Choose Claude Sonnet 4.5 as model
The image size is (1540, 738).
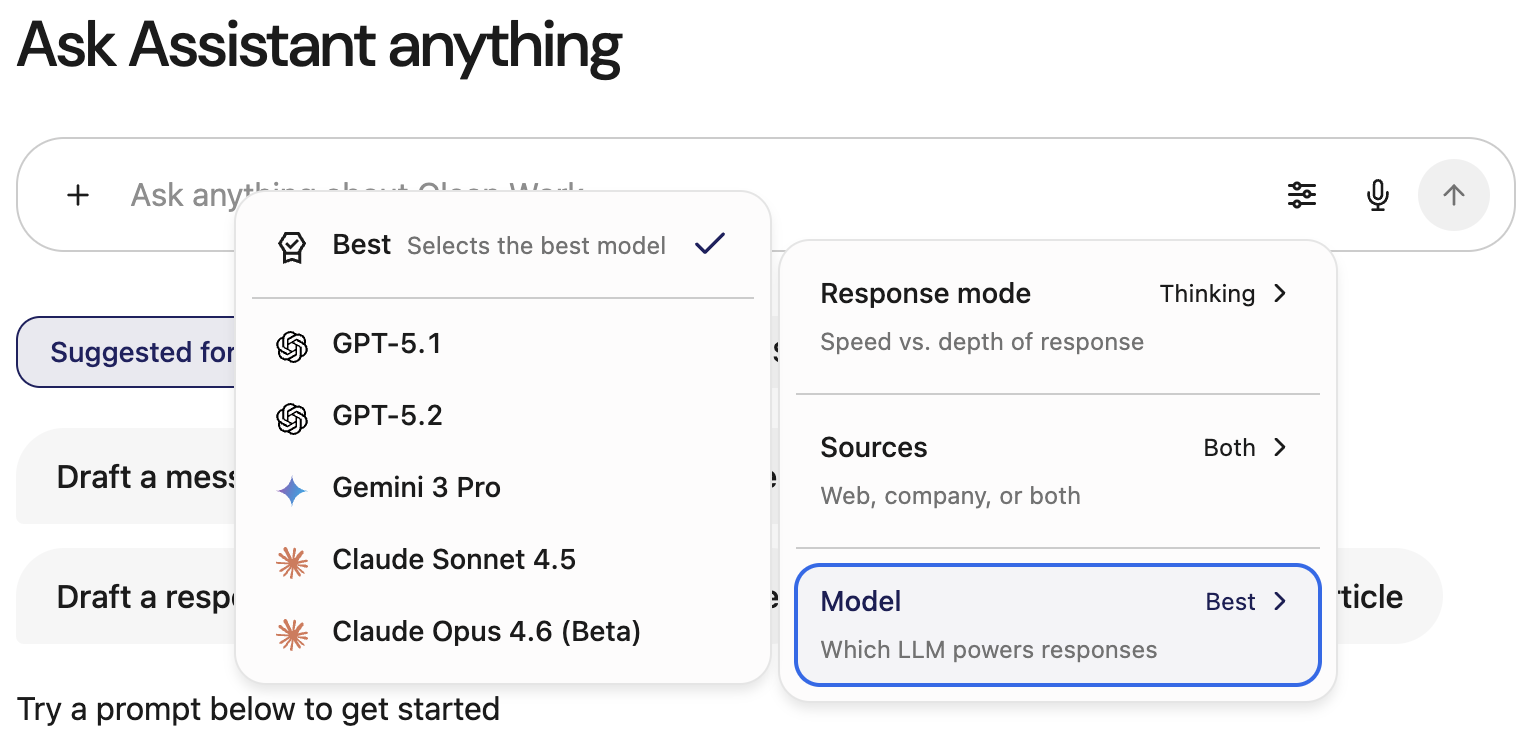click(x=454, y=560)
